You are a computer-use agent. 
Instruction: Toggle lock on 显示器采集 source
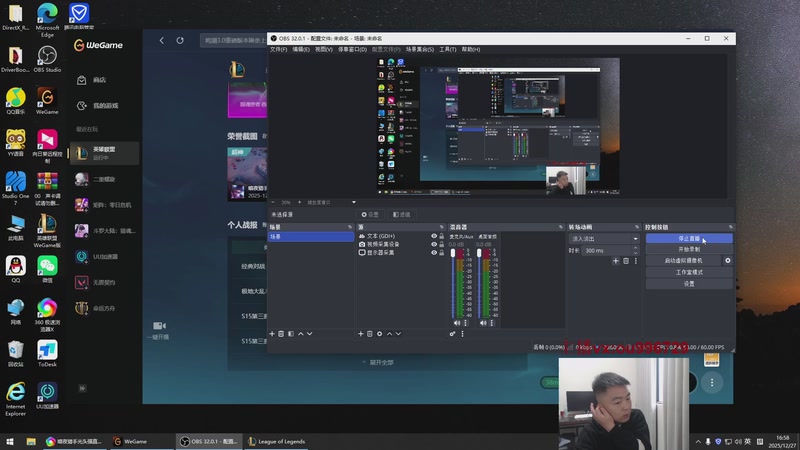point(441,253)
